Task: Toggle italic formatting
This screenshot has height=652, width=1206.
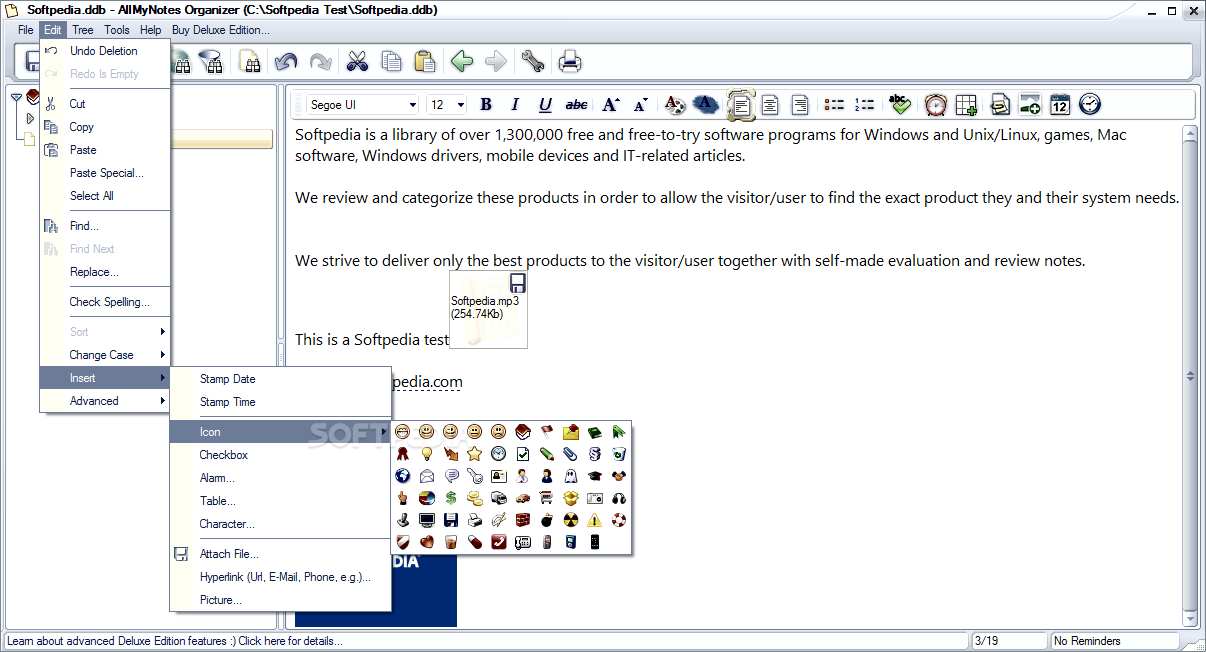Action: point(515,104)
